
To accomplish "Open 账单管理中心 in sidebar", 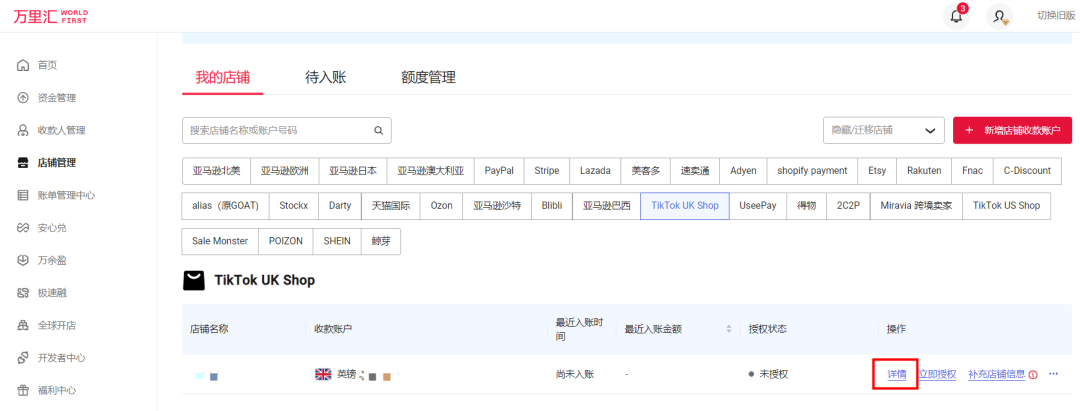I will tap(66, 196).
